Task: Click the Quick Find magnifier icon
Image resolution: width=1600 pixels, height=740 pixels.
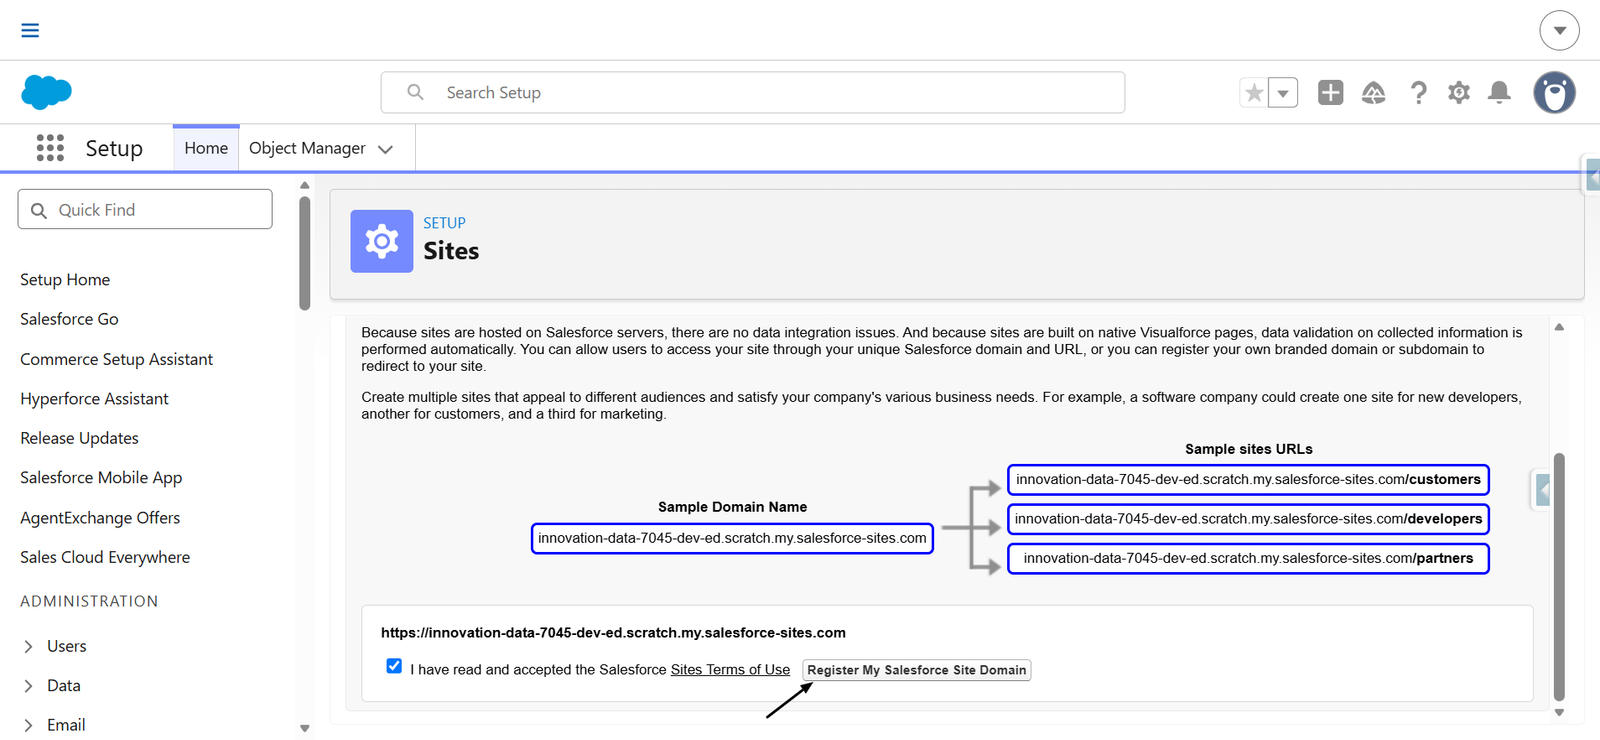Action: pos(39,210)
